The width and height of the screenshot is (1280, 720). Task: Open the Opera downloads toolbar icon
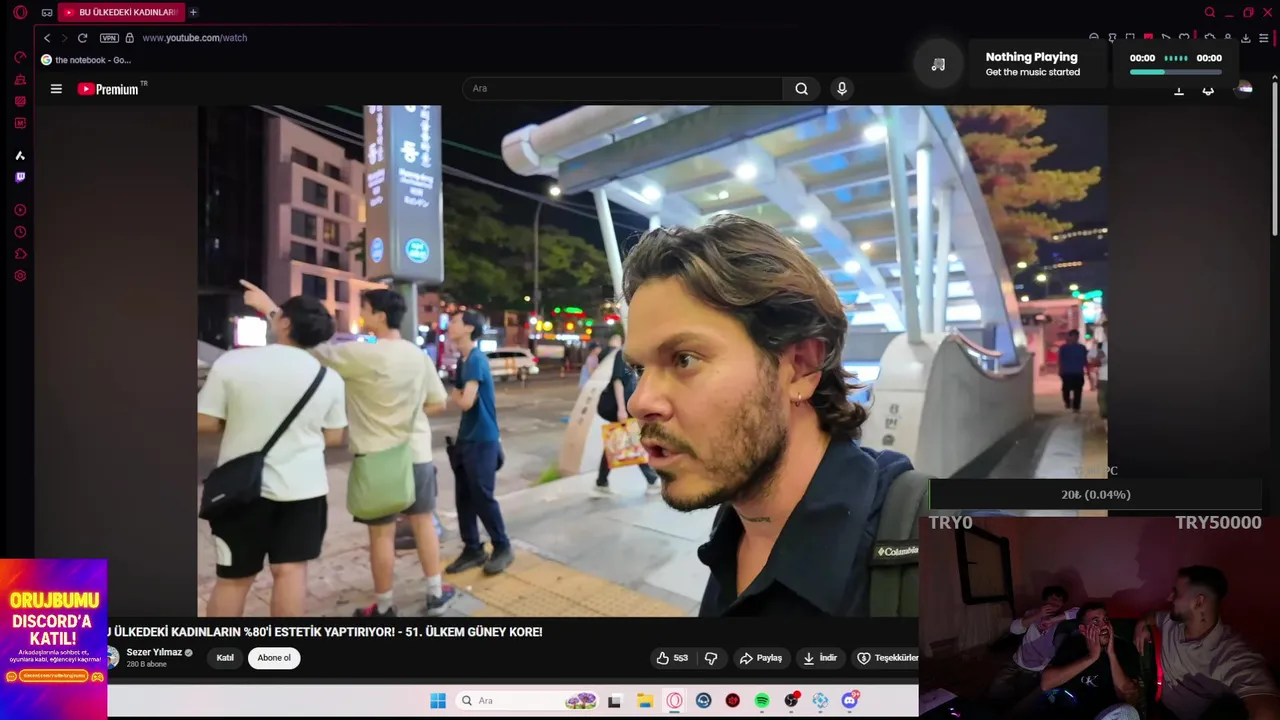(x=1245, y=38)
